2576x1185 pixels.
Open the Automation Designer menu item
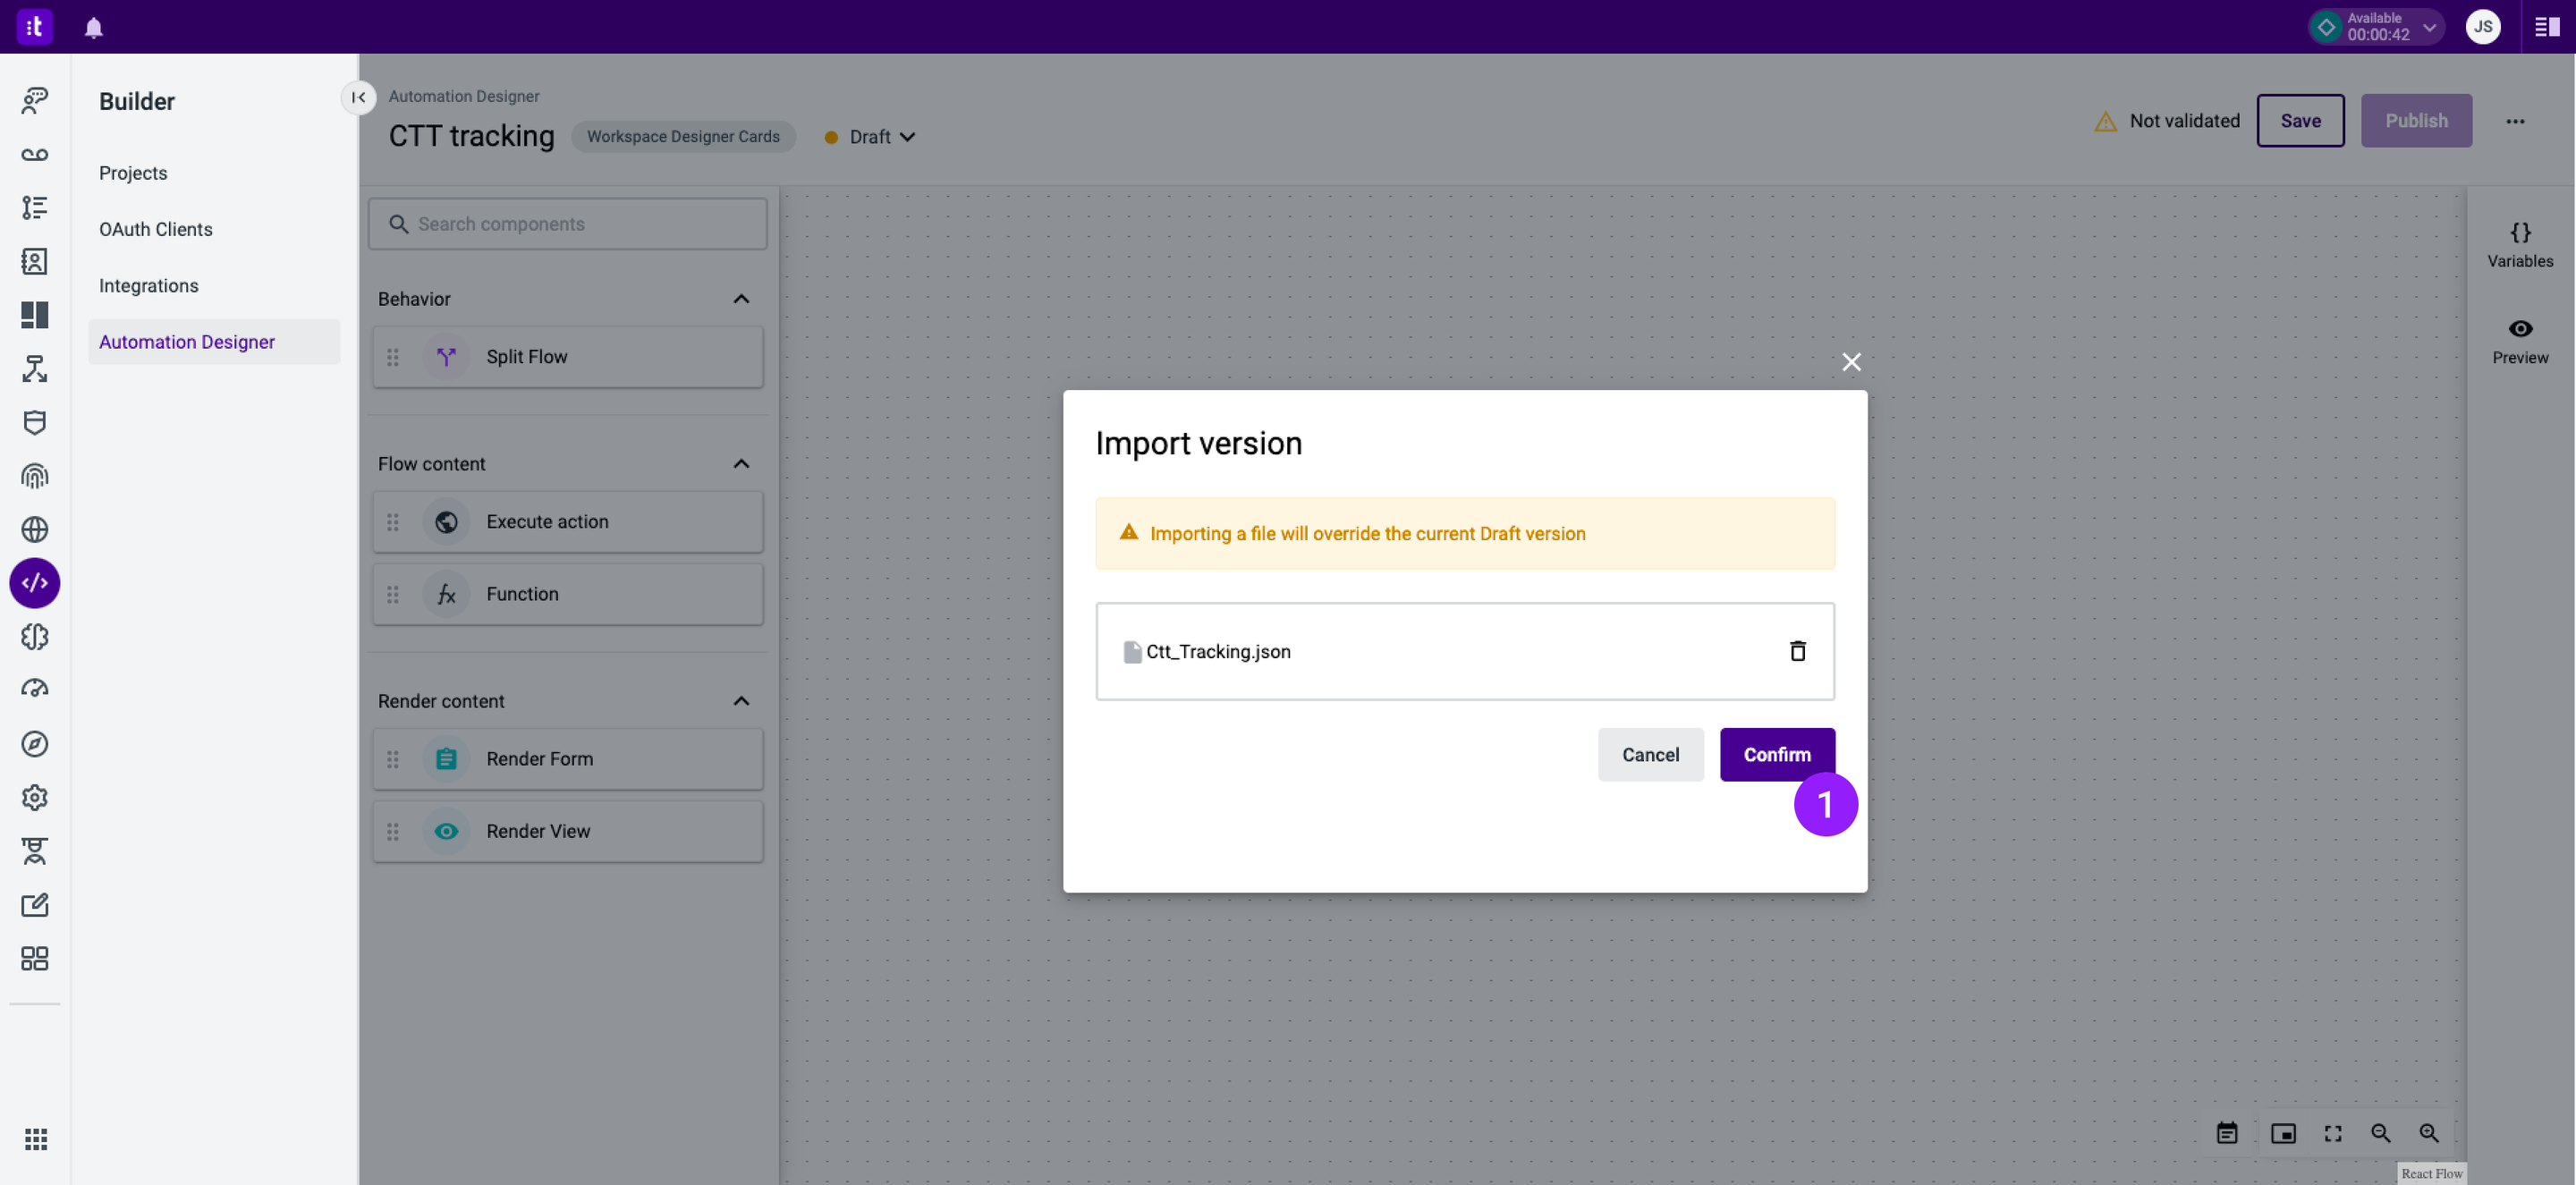pos(186,342)
